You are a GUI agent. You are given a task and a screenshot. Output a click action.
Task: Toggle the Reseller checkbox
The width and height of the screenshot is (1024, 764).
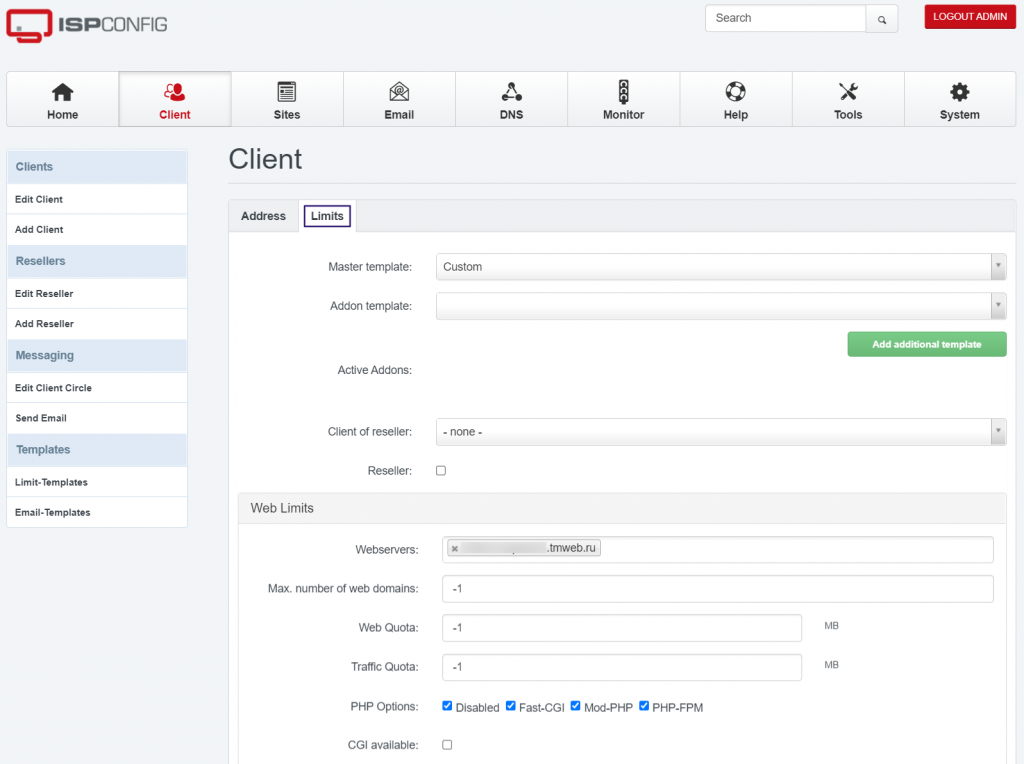point(441,470)
